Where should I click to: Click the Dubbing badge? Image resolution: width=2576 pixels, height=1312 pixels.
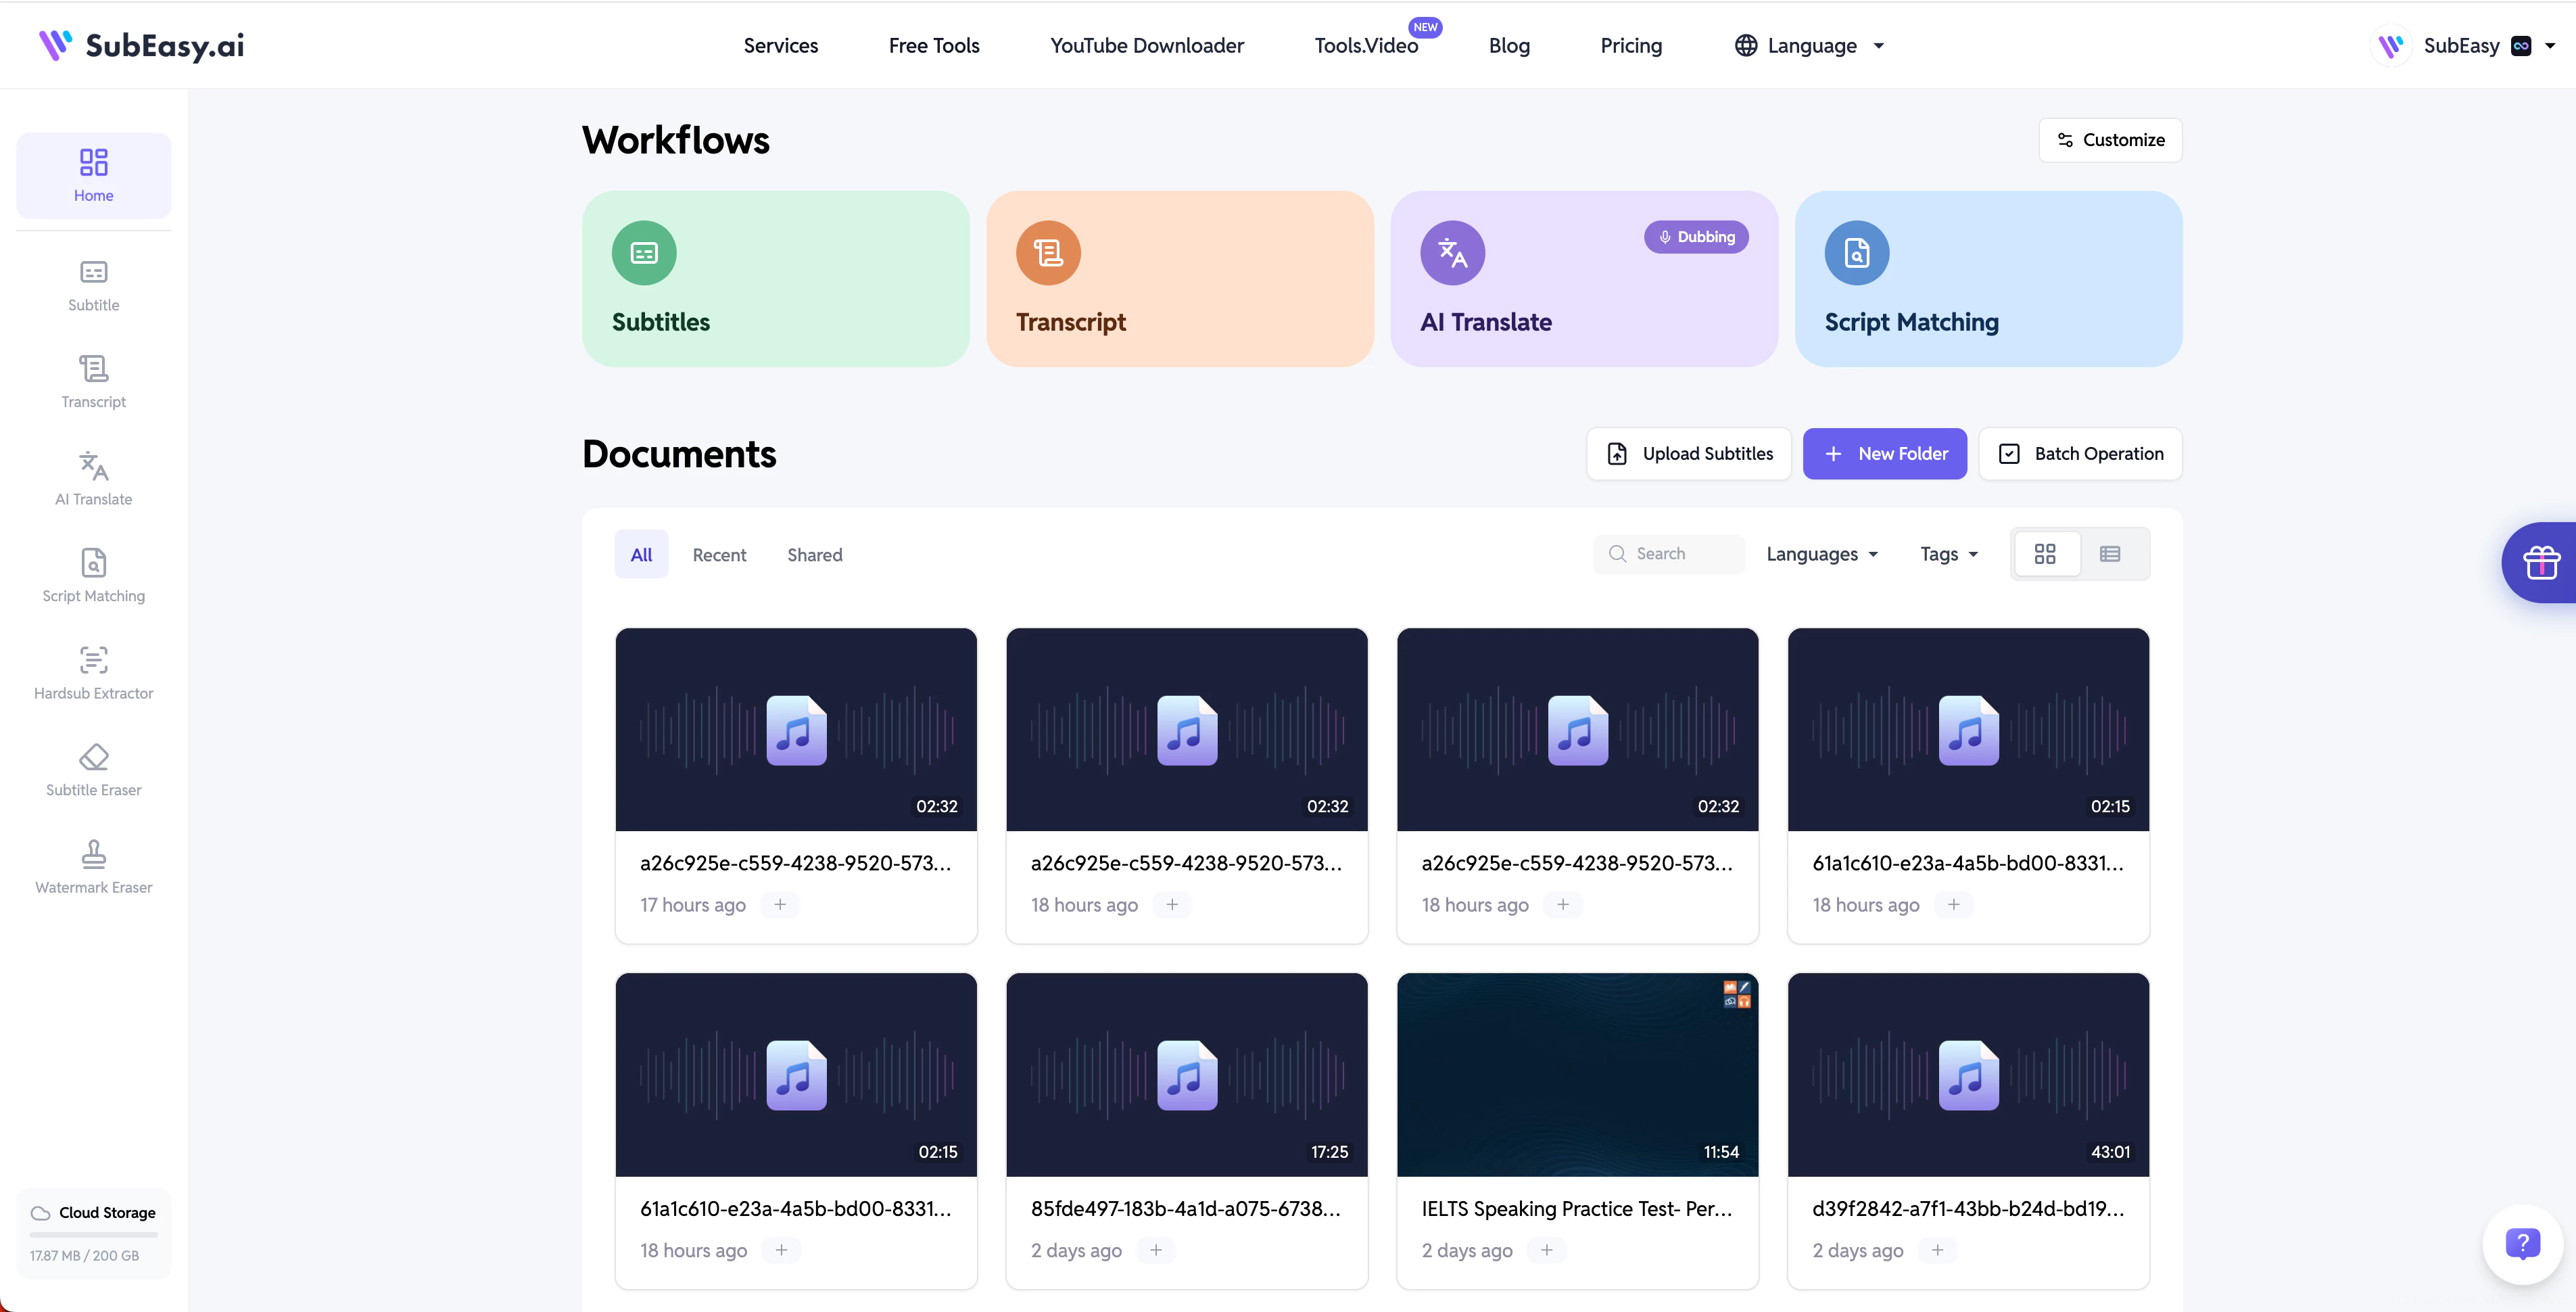click(x=1696, y=237)
